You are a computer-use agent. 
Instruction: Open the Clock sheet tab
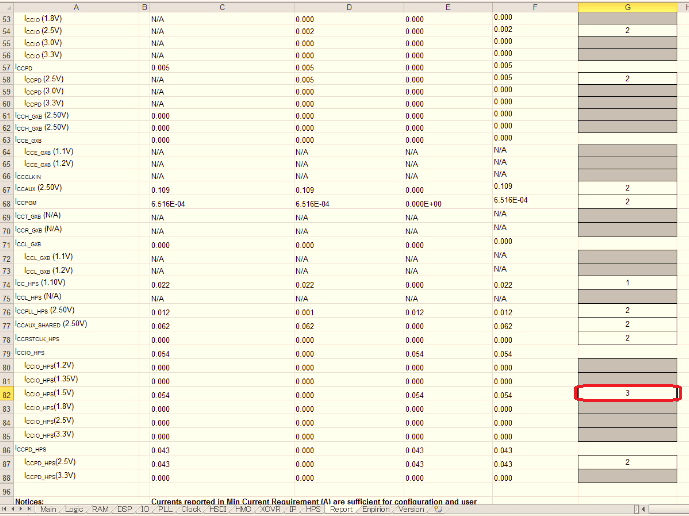(x=191, y=510)
